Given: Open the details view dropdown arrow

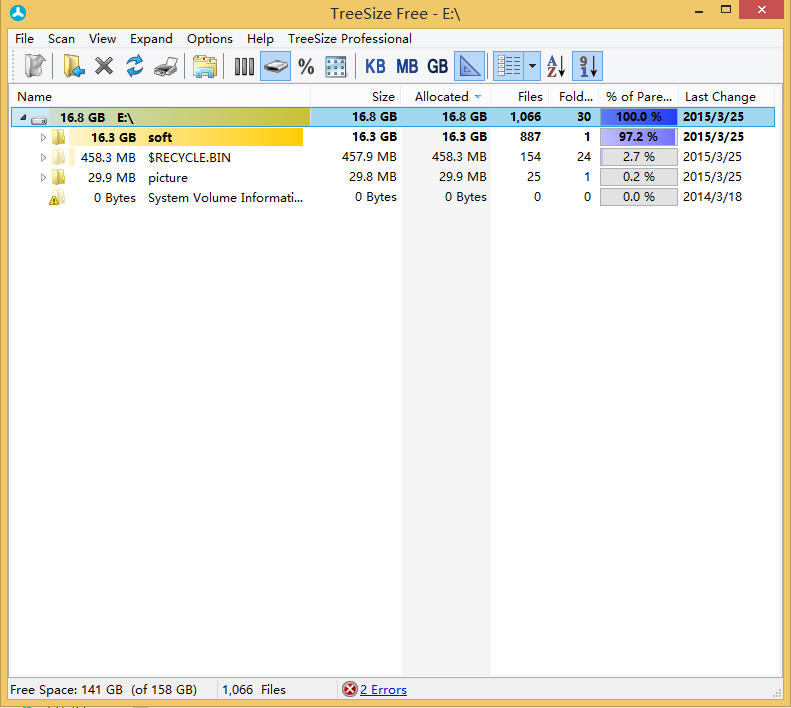Looking at the screenshot, I should (x=532, y=66).
